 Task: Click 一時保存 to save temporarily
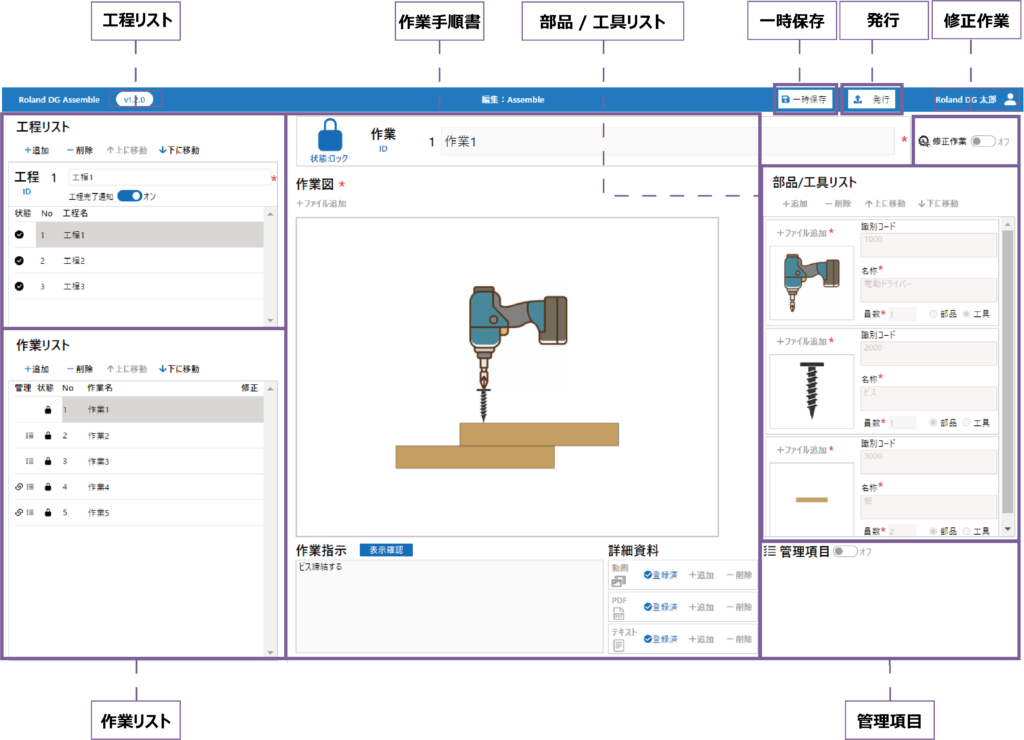(x=803, y=100)
